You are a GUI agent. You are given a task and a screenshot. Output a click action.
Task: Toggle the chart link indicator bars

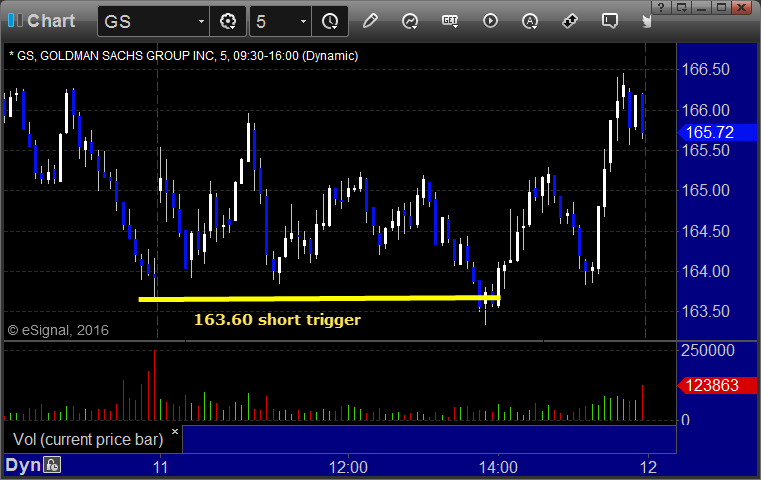point(15,20)
